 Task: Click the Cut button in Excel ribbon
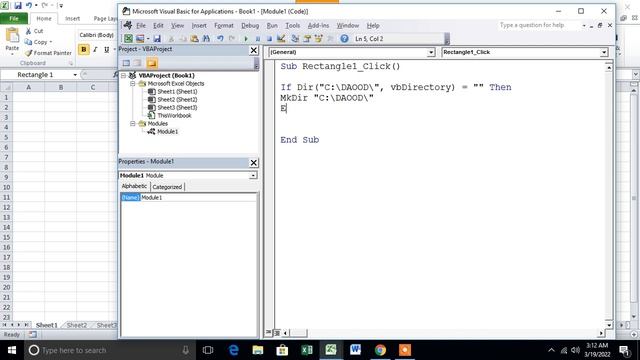coord(34,31)
